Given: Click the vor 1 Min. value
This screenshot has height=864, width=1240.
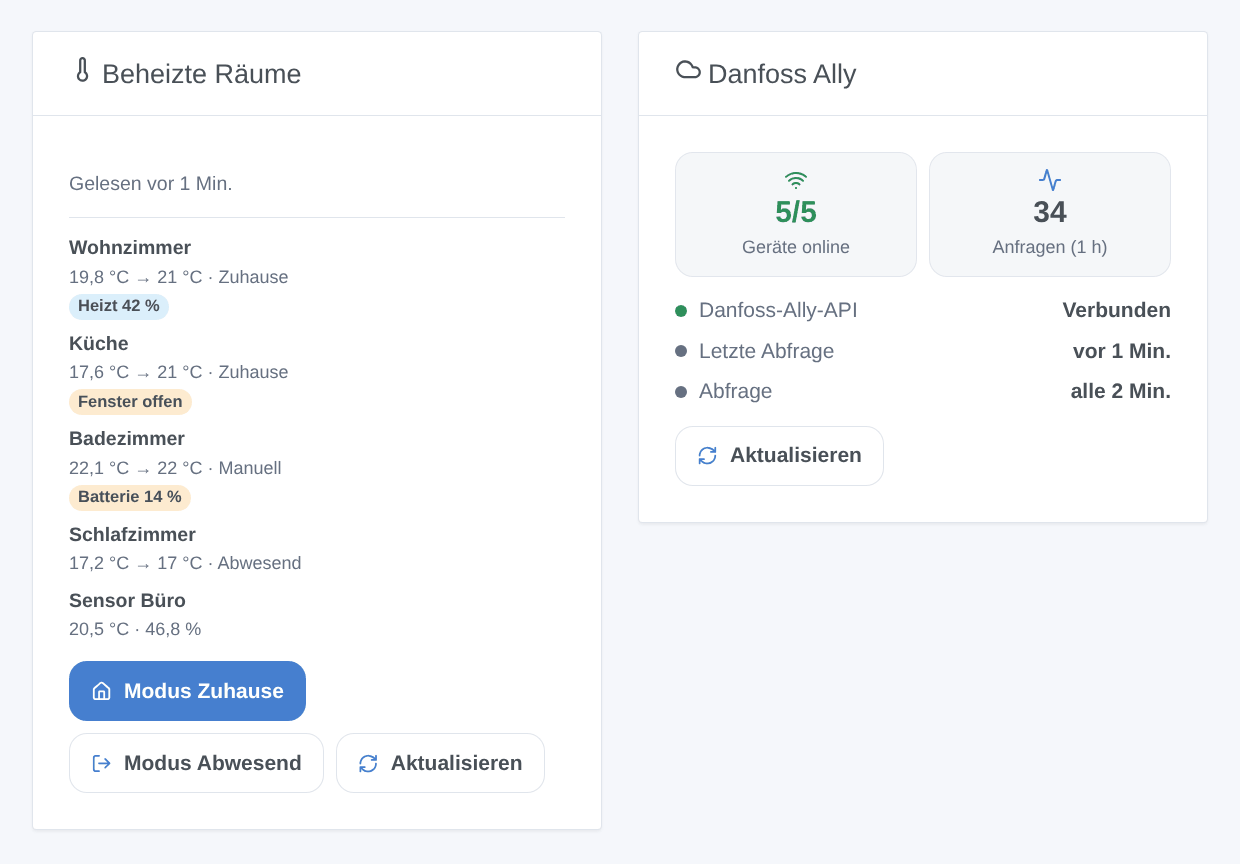Looking at the screenshot, I should [1122, 351].
